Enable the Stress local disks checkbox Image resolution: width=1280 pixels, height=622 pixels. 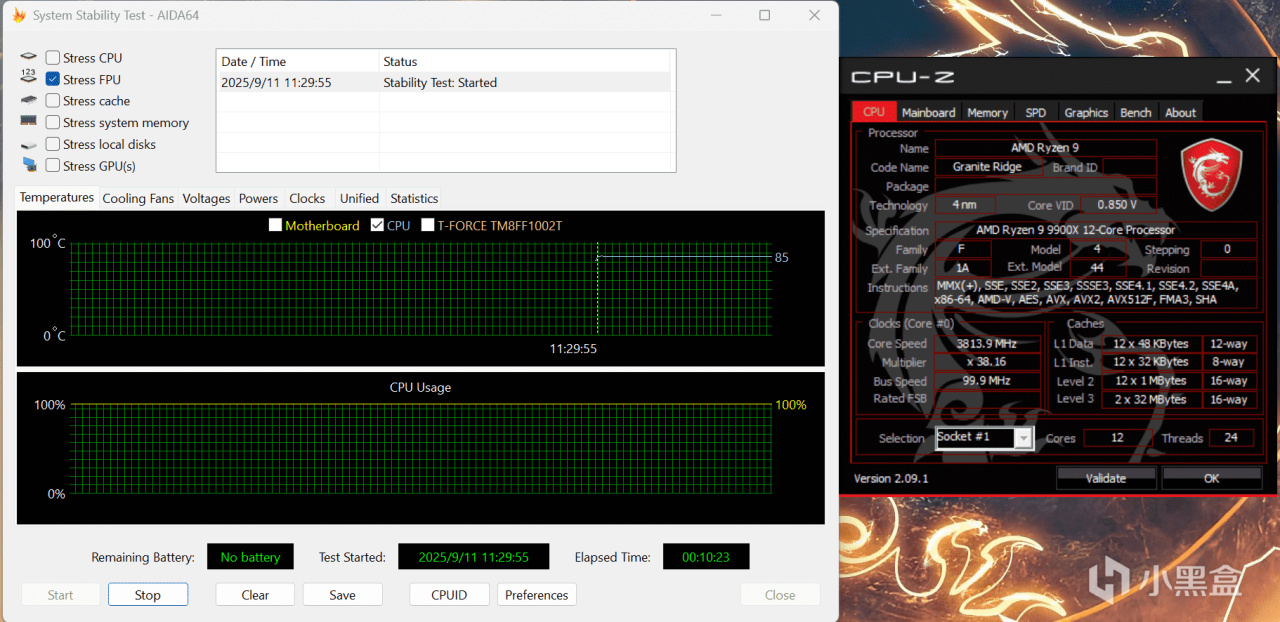(53, 144)
